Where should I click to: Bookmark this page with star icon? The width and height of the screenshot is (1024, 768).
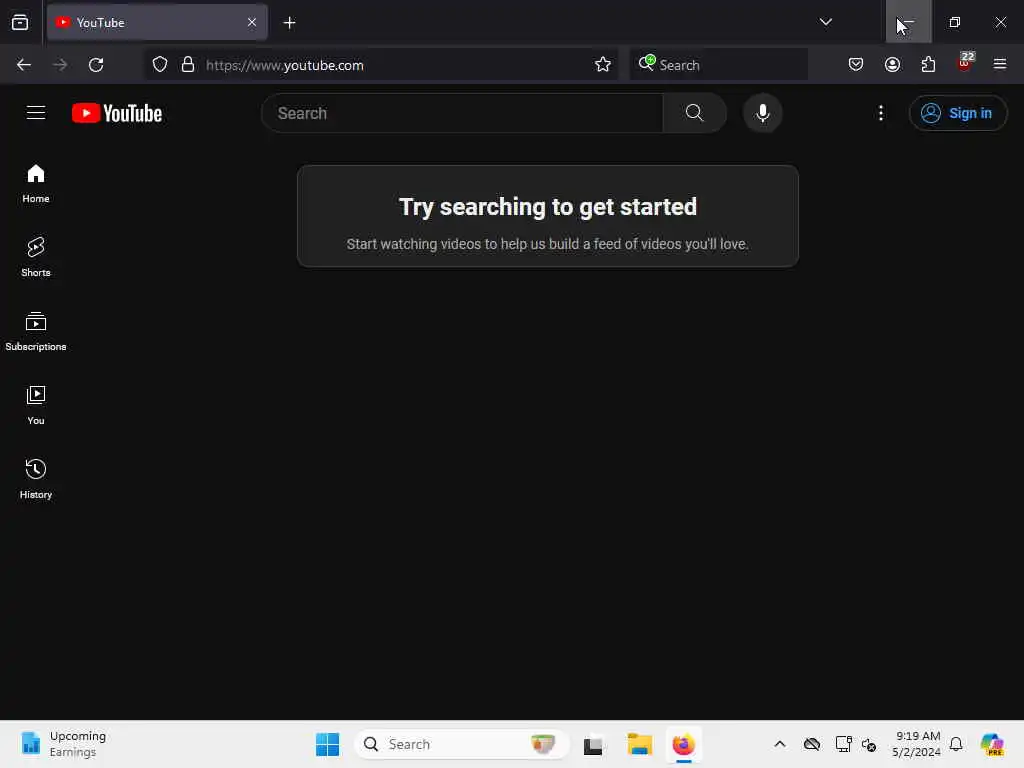point(602,65)
